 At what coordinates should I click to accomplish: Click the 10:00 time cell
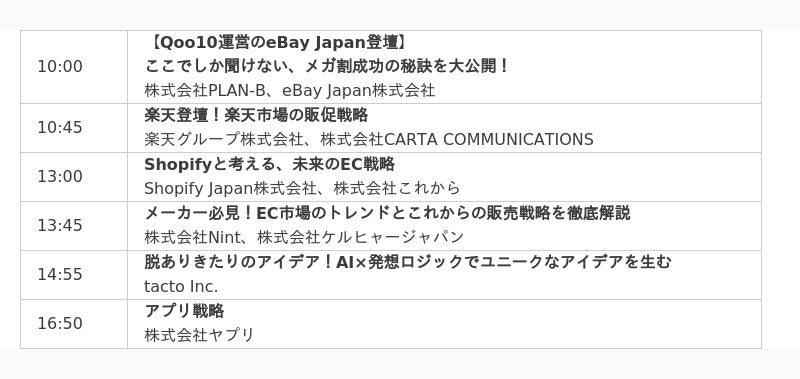click(x=60, y=67)
